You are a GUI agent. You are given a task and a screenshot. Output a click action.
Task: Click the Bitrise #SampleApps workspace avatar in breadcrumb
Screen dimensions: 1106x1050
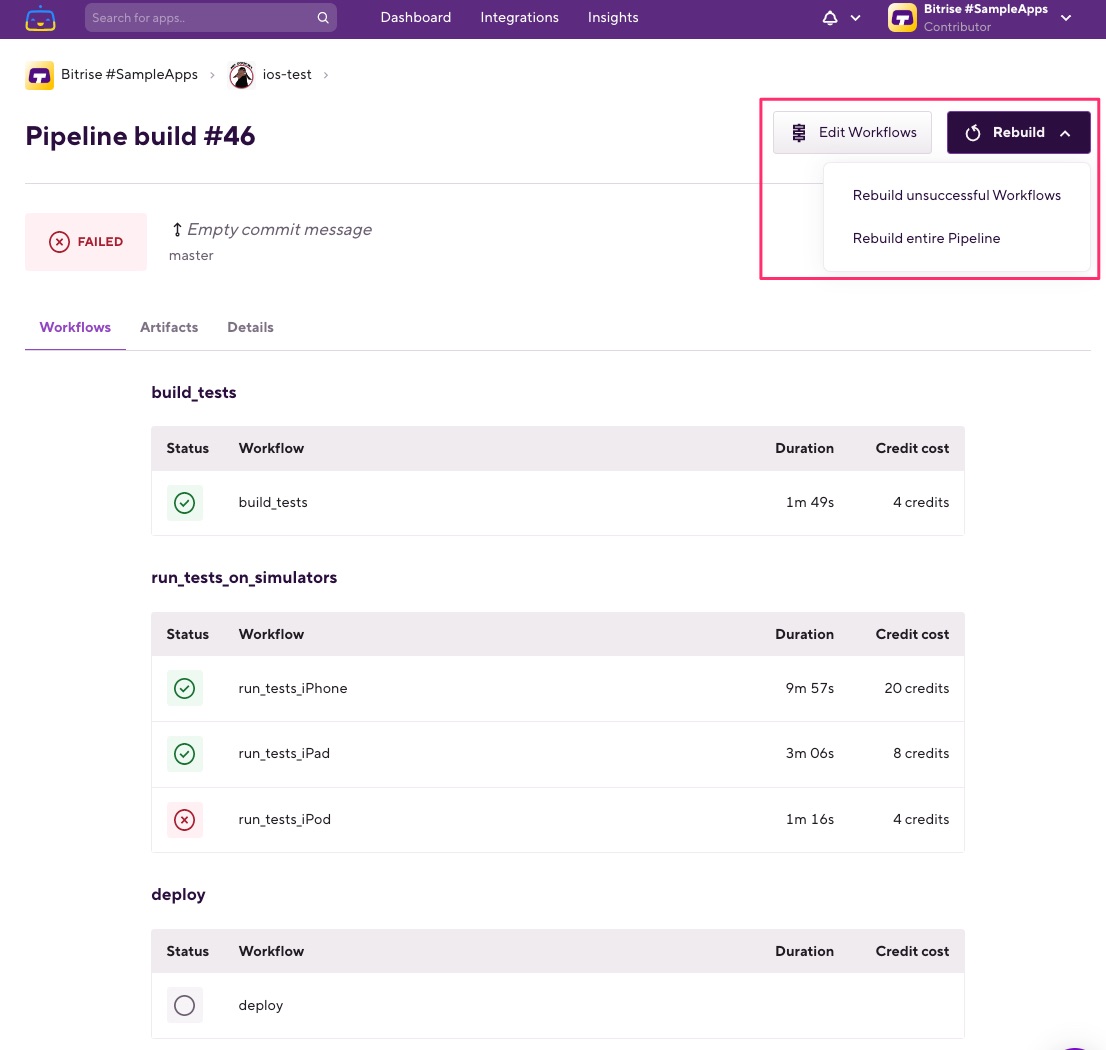click(39, 74)
